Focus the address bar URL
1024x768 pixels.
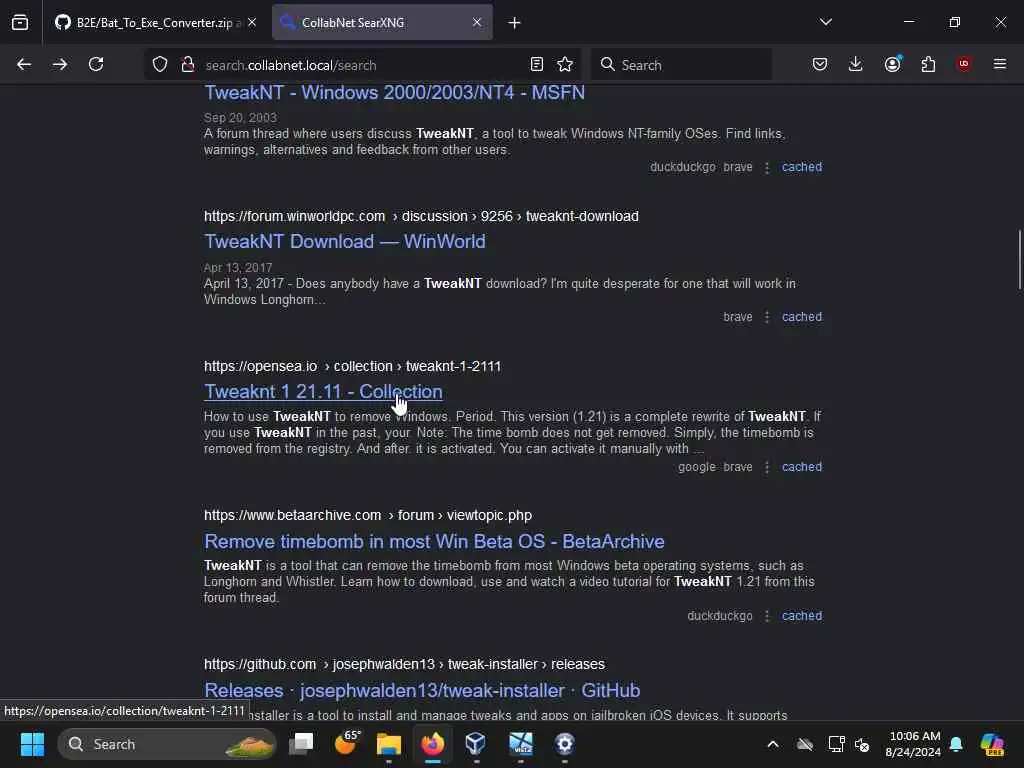[x=291, y=65]
